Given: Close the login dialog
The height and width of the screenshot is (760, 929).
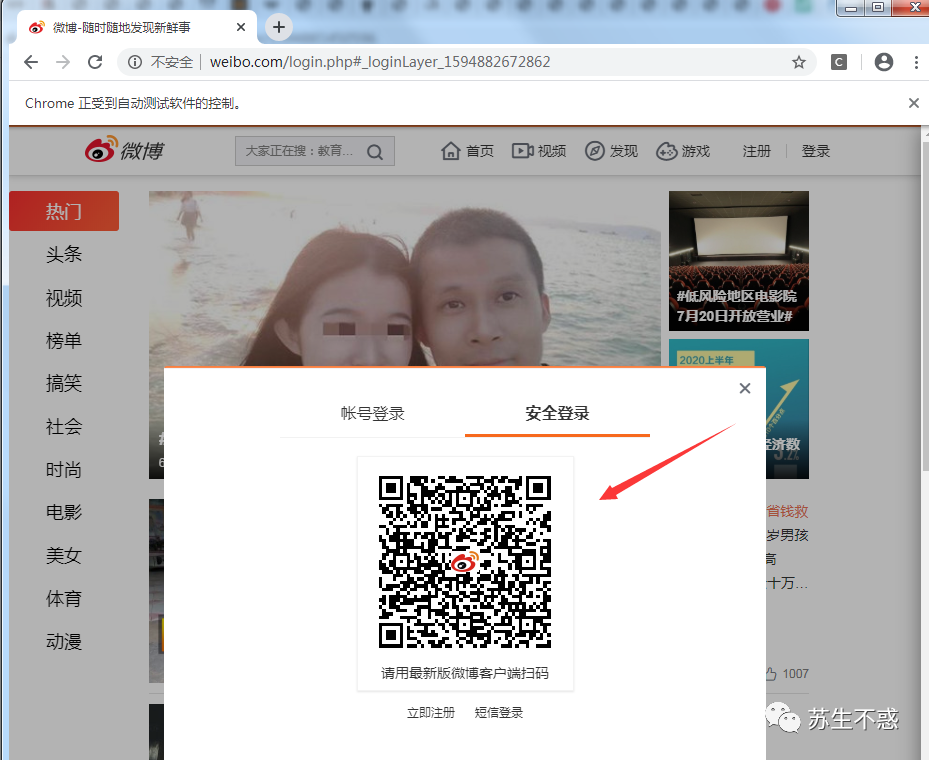Looking at the screenshot, I should (745, 388).
